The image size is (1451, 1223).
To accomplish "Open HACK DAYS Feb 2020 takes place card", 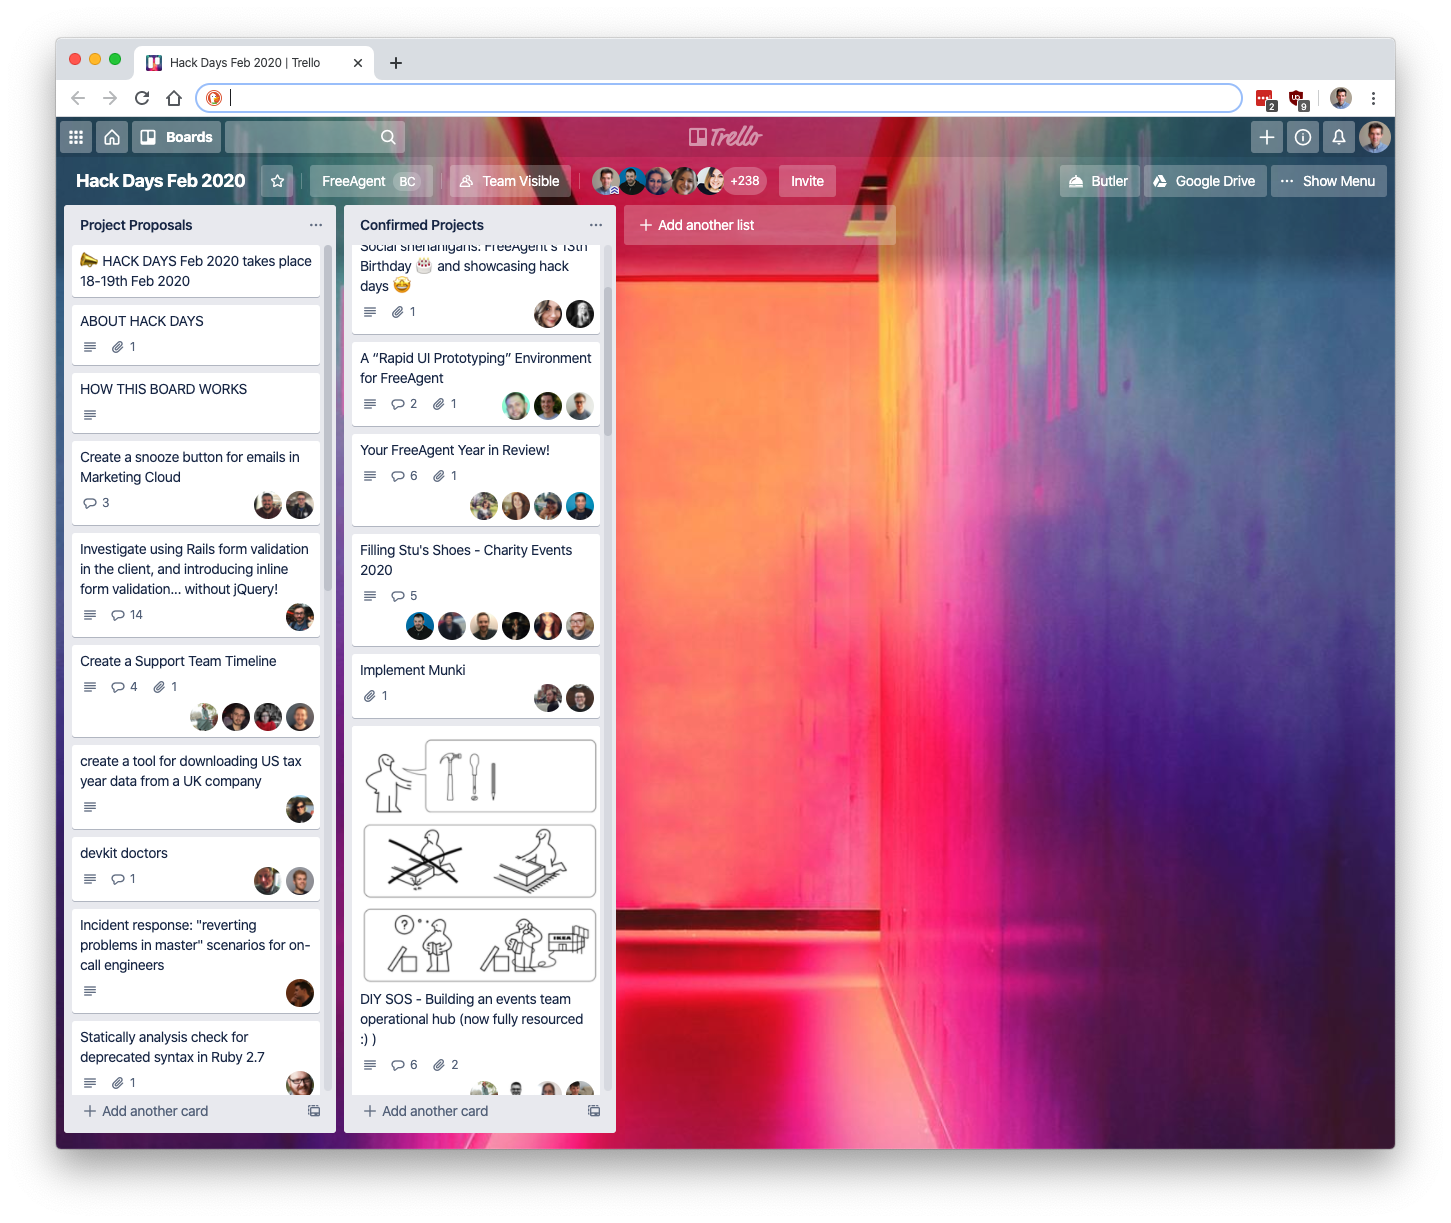I will coord(196,270).
